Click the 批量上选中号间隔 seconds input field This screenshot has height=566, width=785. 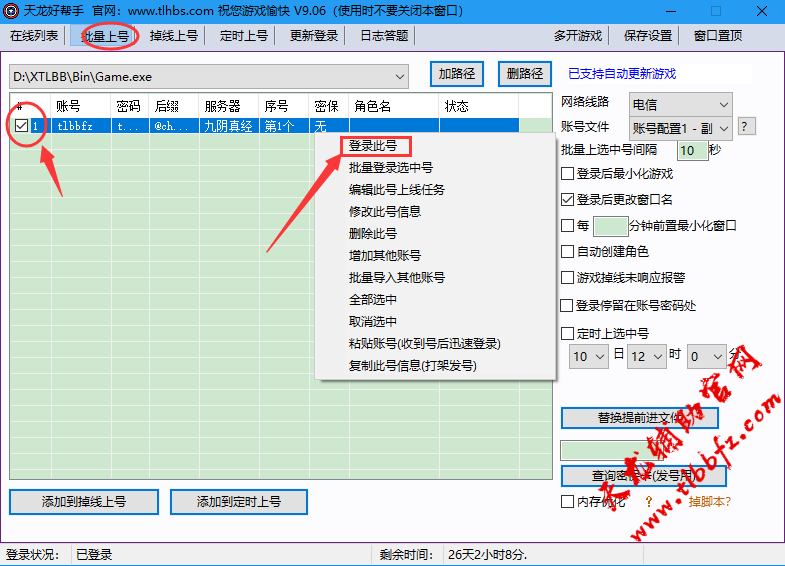point(691,150)
